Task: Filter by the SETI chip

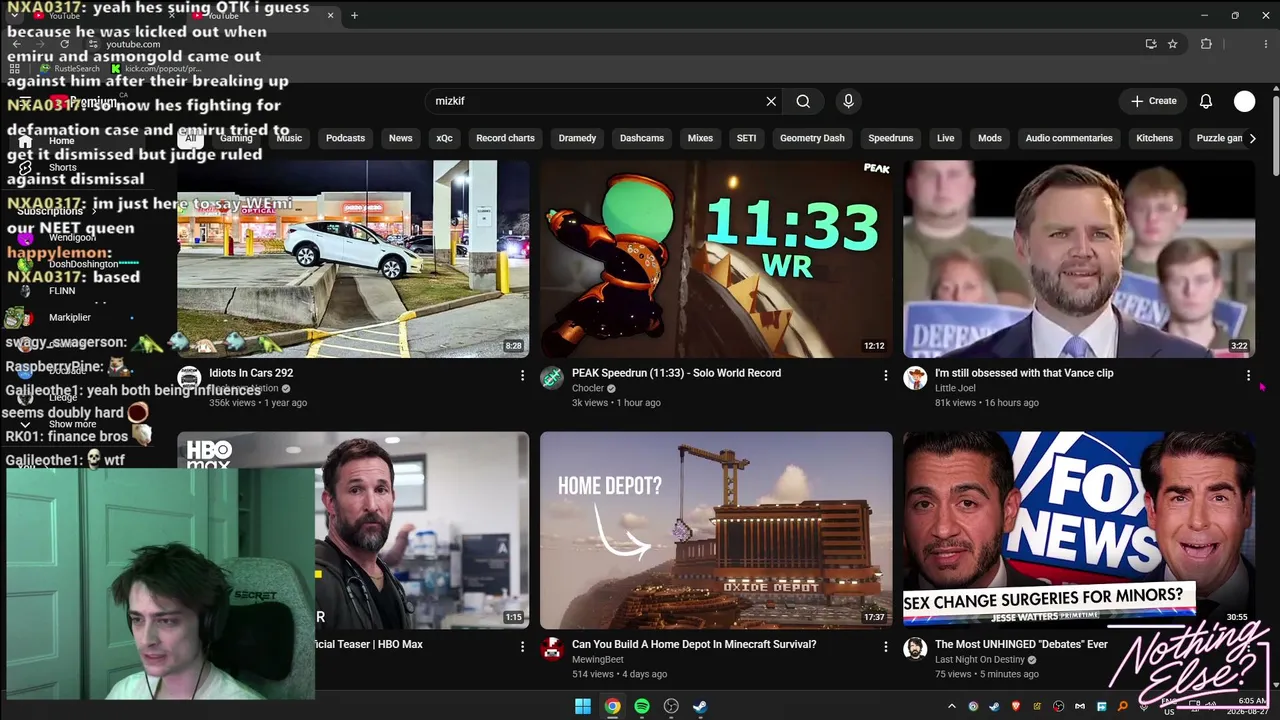Action: pos(746,138)
